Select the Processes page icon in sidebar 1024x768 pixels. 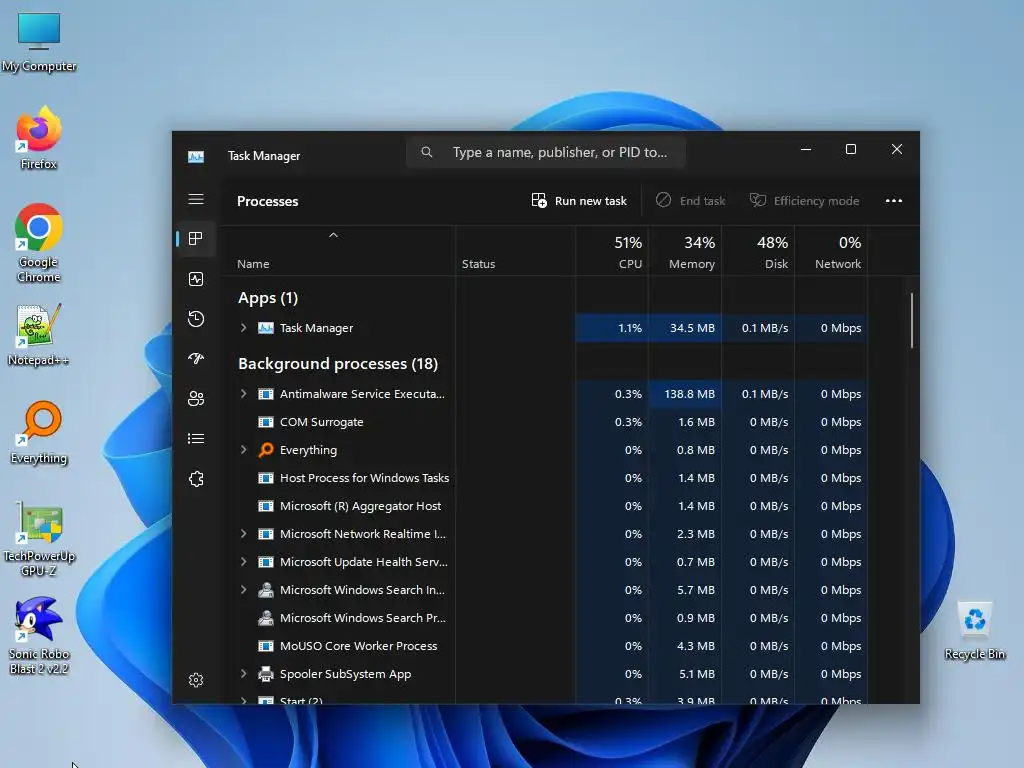(196, 239)
